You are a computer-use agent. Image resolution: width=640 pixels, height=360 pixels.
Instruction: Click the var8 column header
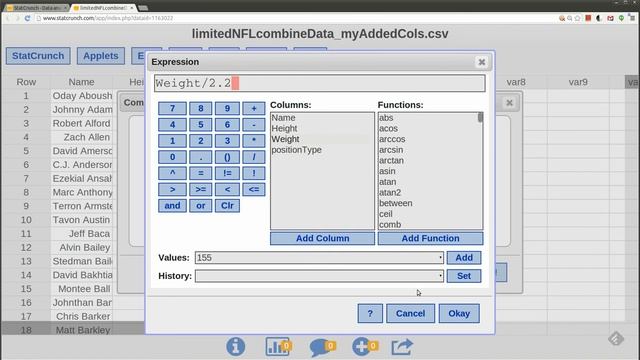[516, 82]
